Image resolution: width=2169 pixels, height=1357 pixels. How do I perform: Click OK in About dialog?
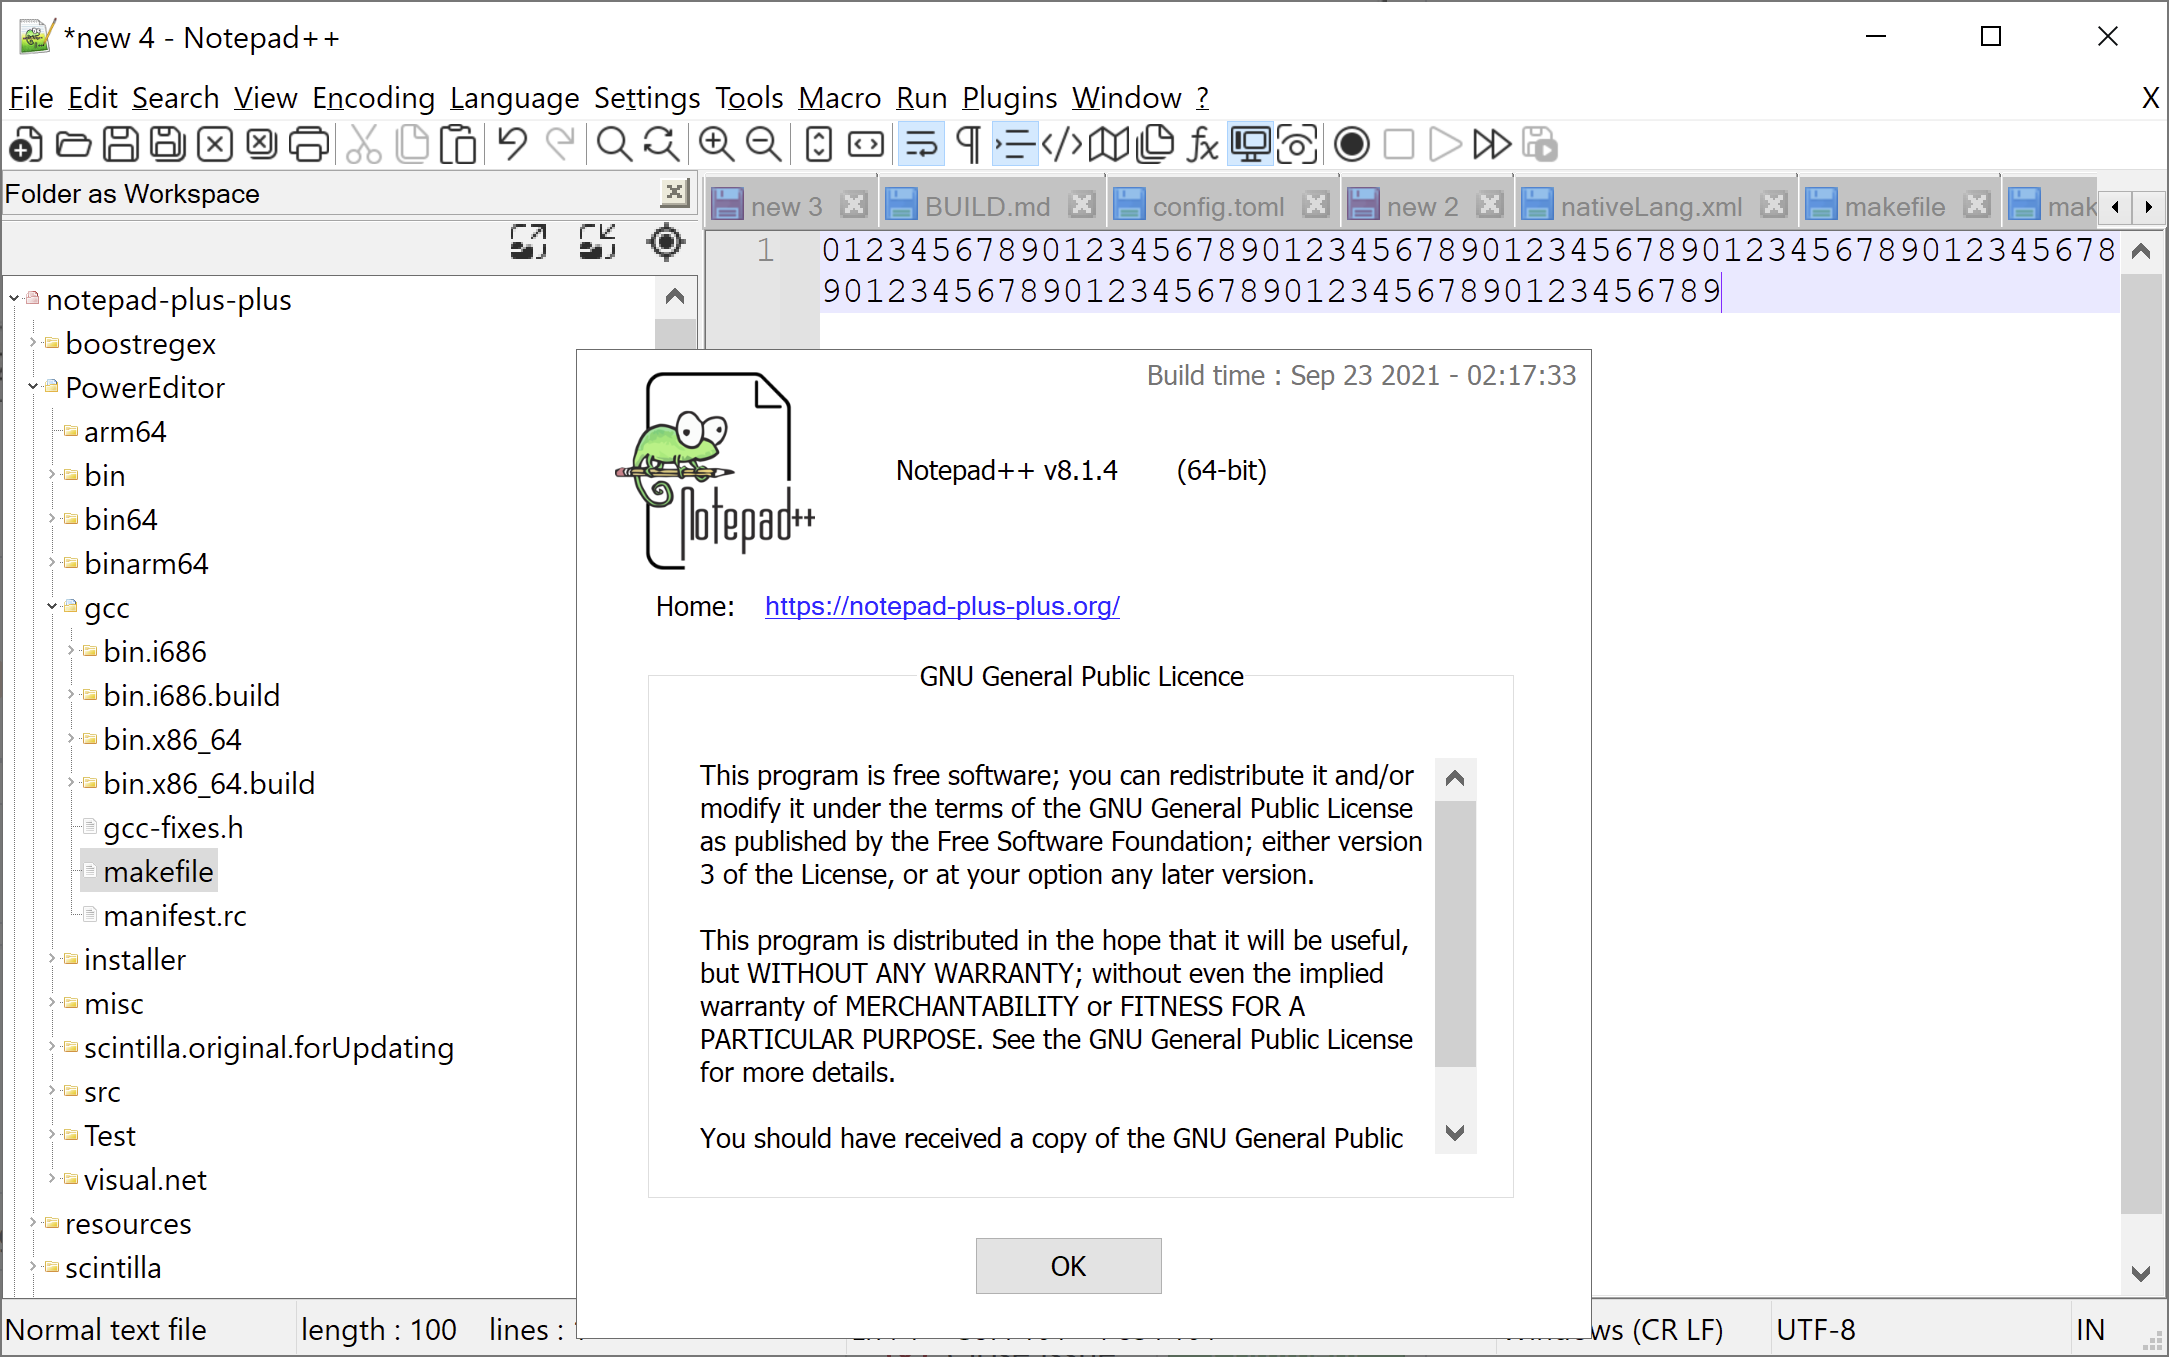tap(1068, 1266)
